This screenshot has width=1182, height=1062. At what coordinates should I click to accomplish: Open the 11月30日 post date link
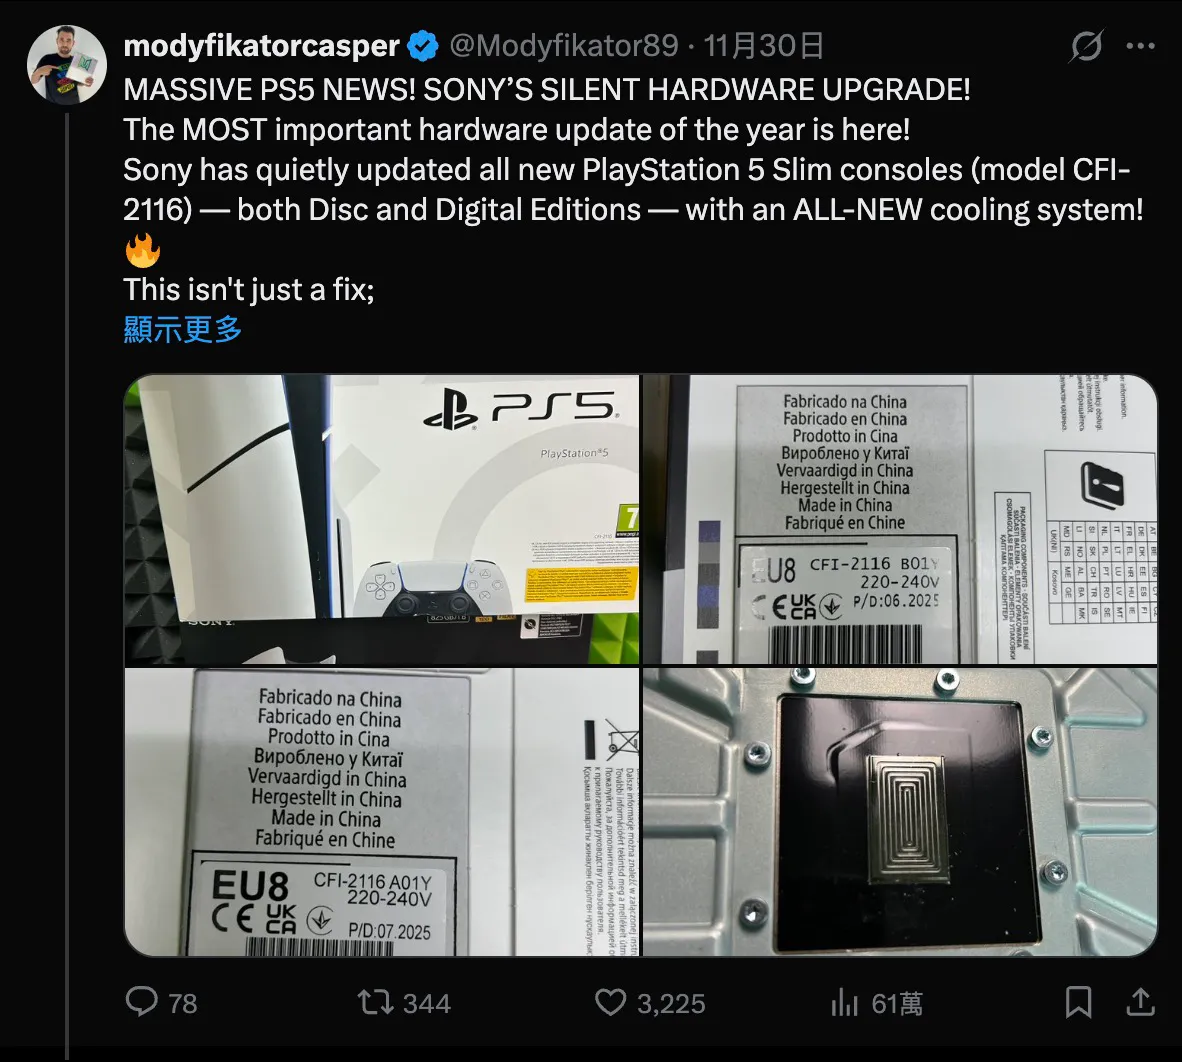tap(763, 46)
